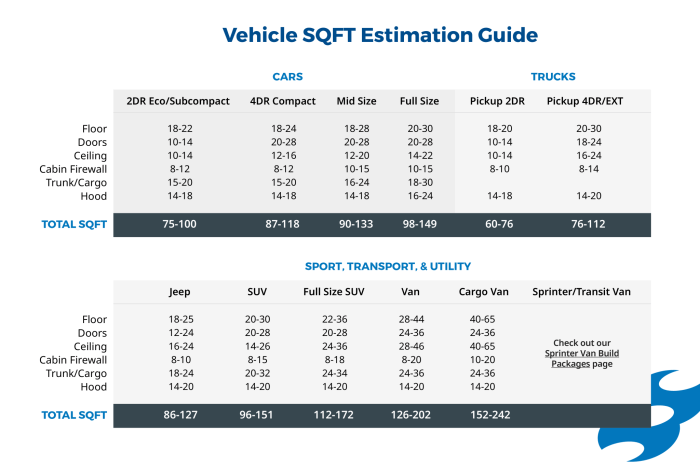Click the Jeep column header

pos(179,292)
